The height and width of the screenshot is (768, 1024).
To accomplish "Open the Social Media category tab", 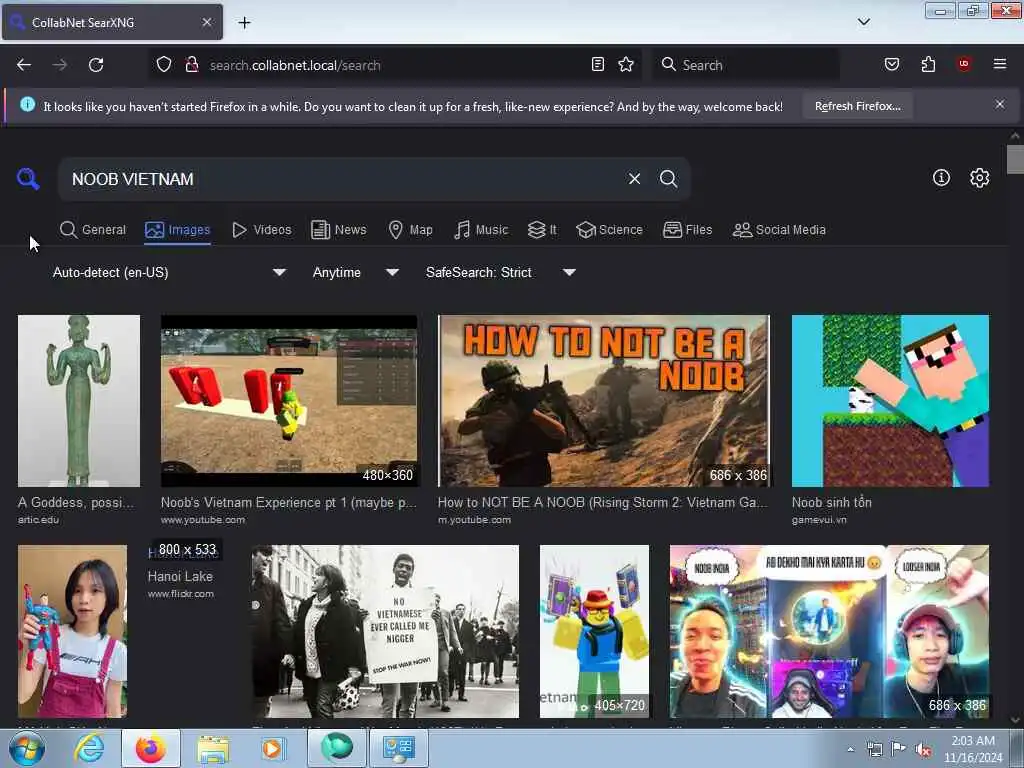I will [x=779, y=230].
